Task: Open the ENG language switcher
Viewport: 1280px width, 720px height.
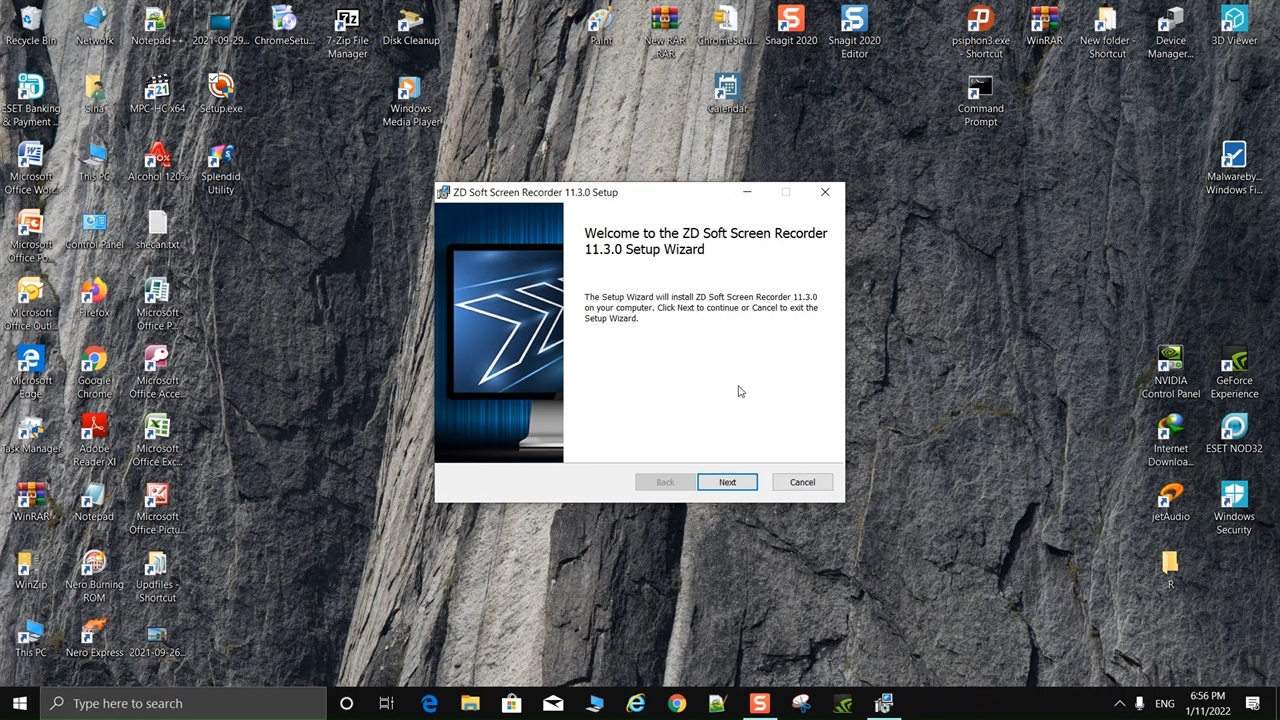Action: tap(1165, 704)
